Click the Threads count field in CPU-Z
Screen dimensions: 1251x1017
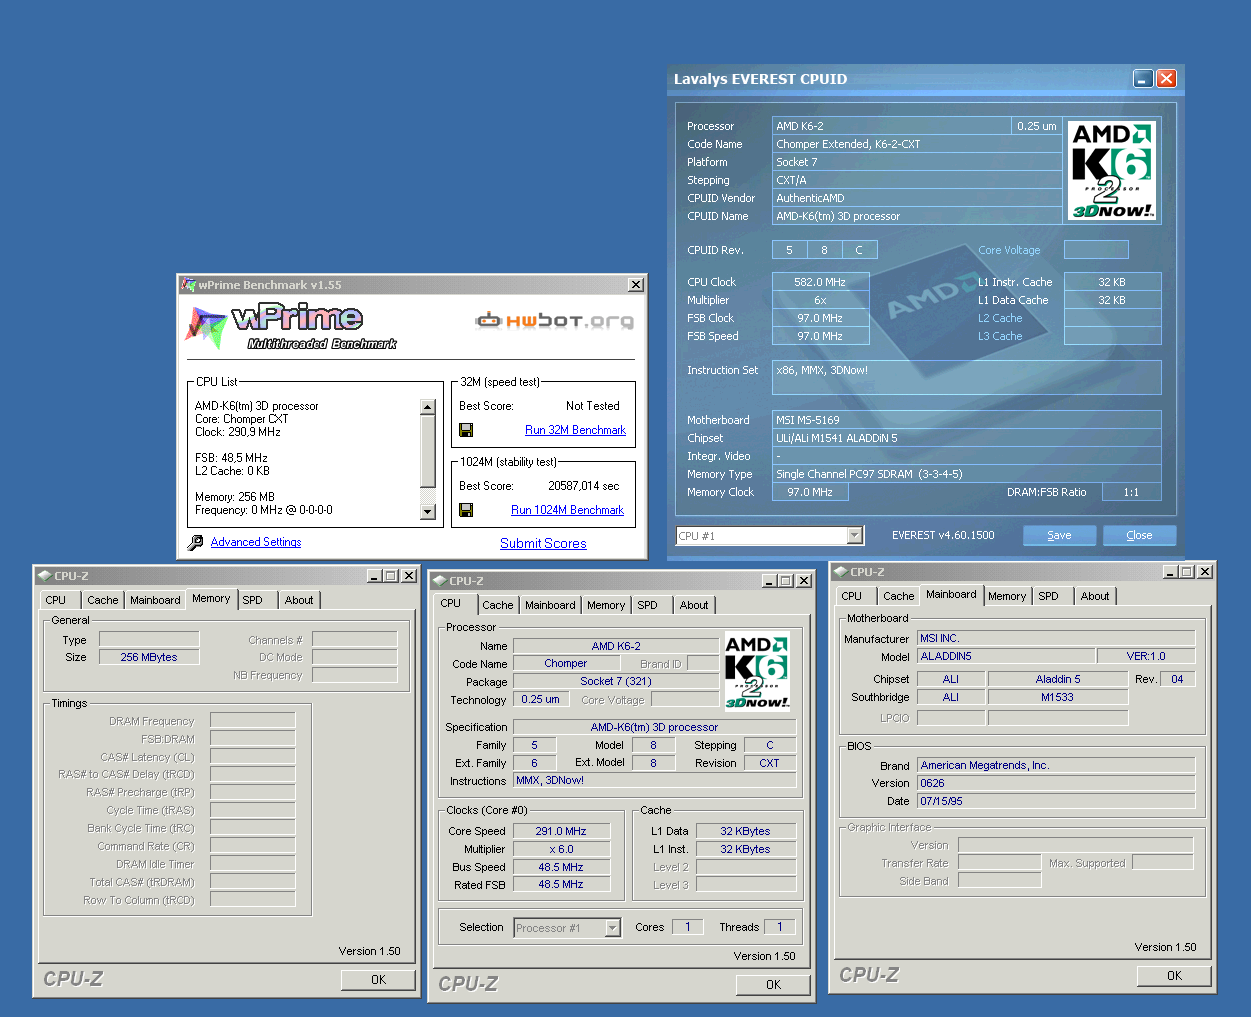coord(780,927)
